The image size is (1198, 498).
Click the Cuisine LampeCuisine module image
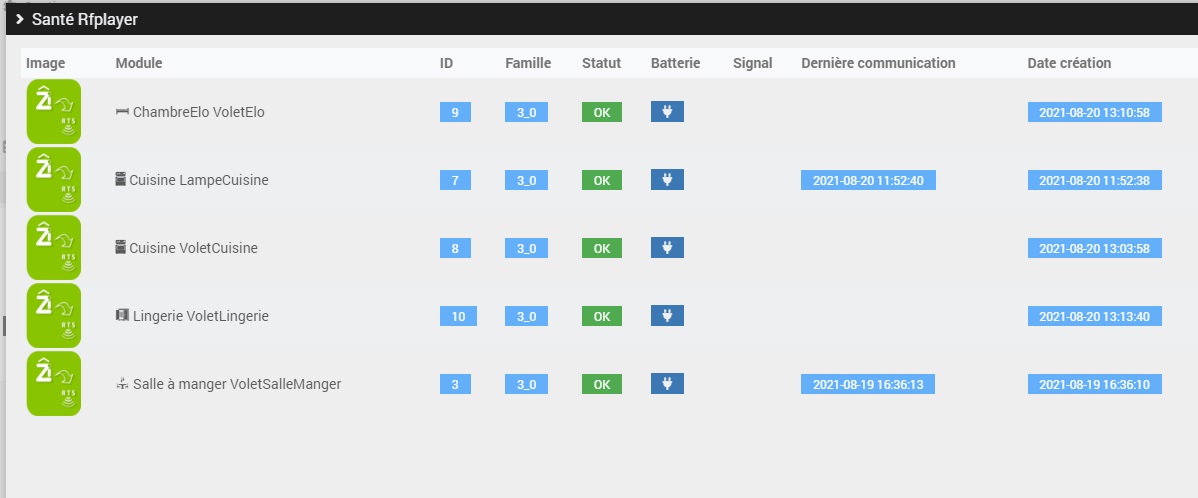pyautogui.click(x=53, y=180)
